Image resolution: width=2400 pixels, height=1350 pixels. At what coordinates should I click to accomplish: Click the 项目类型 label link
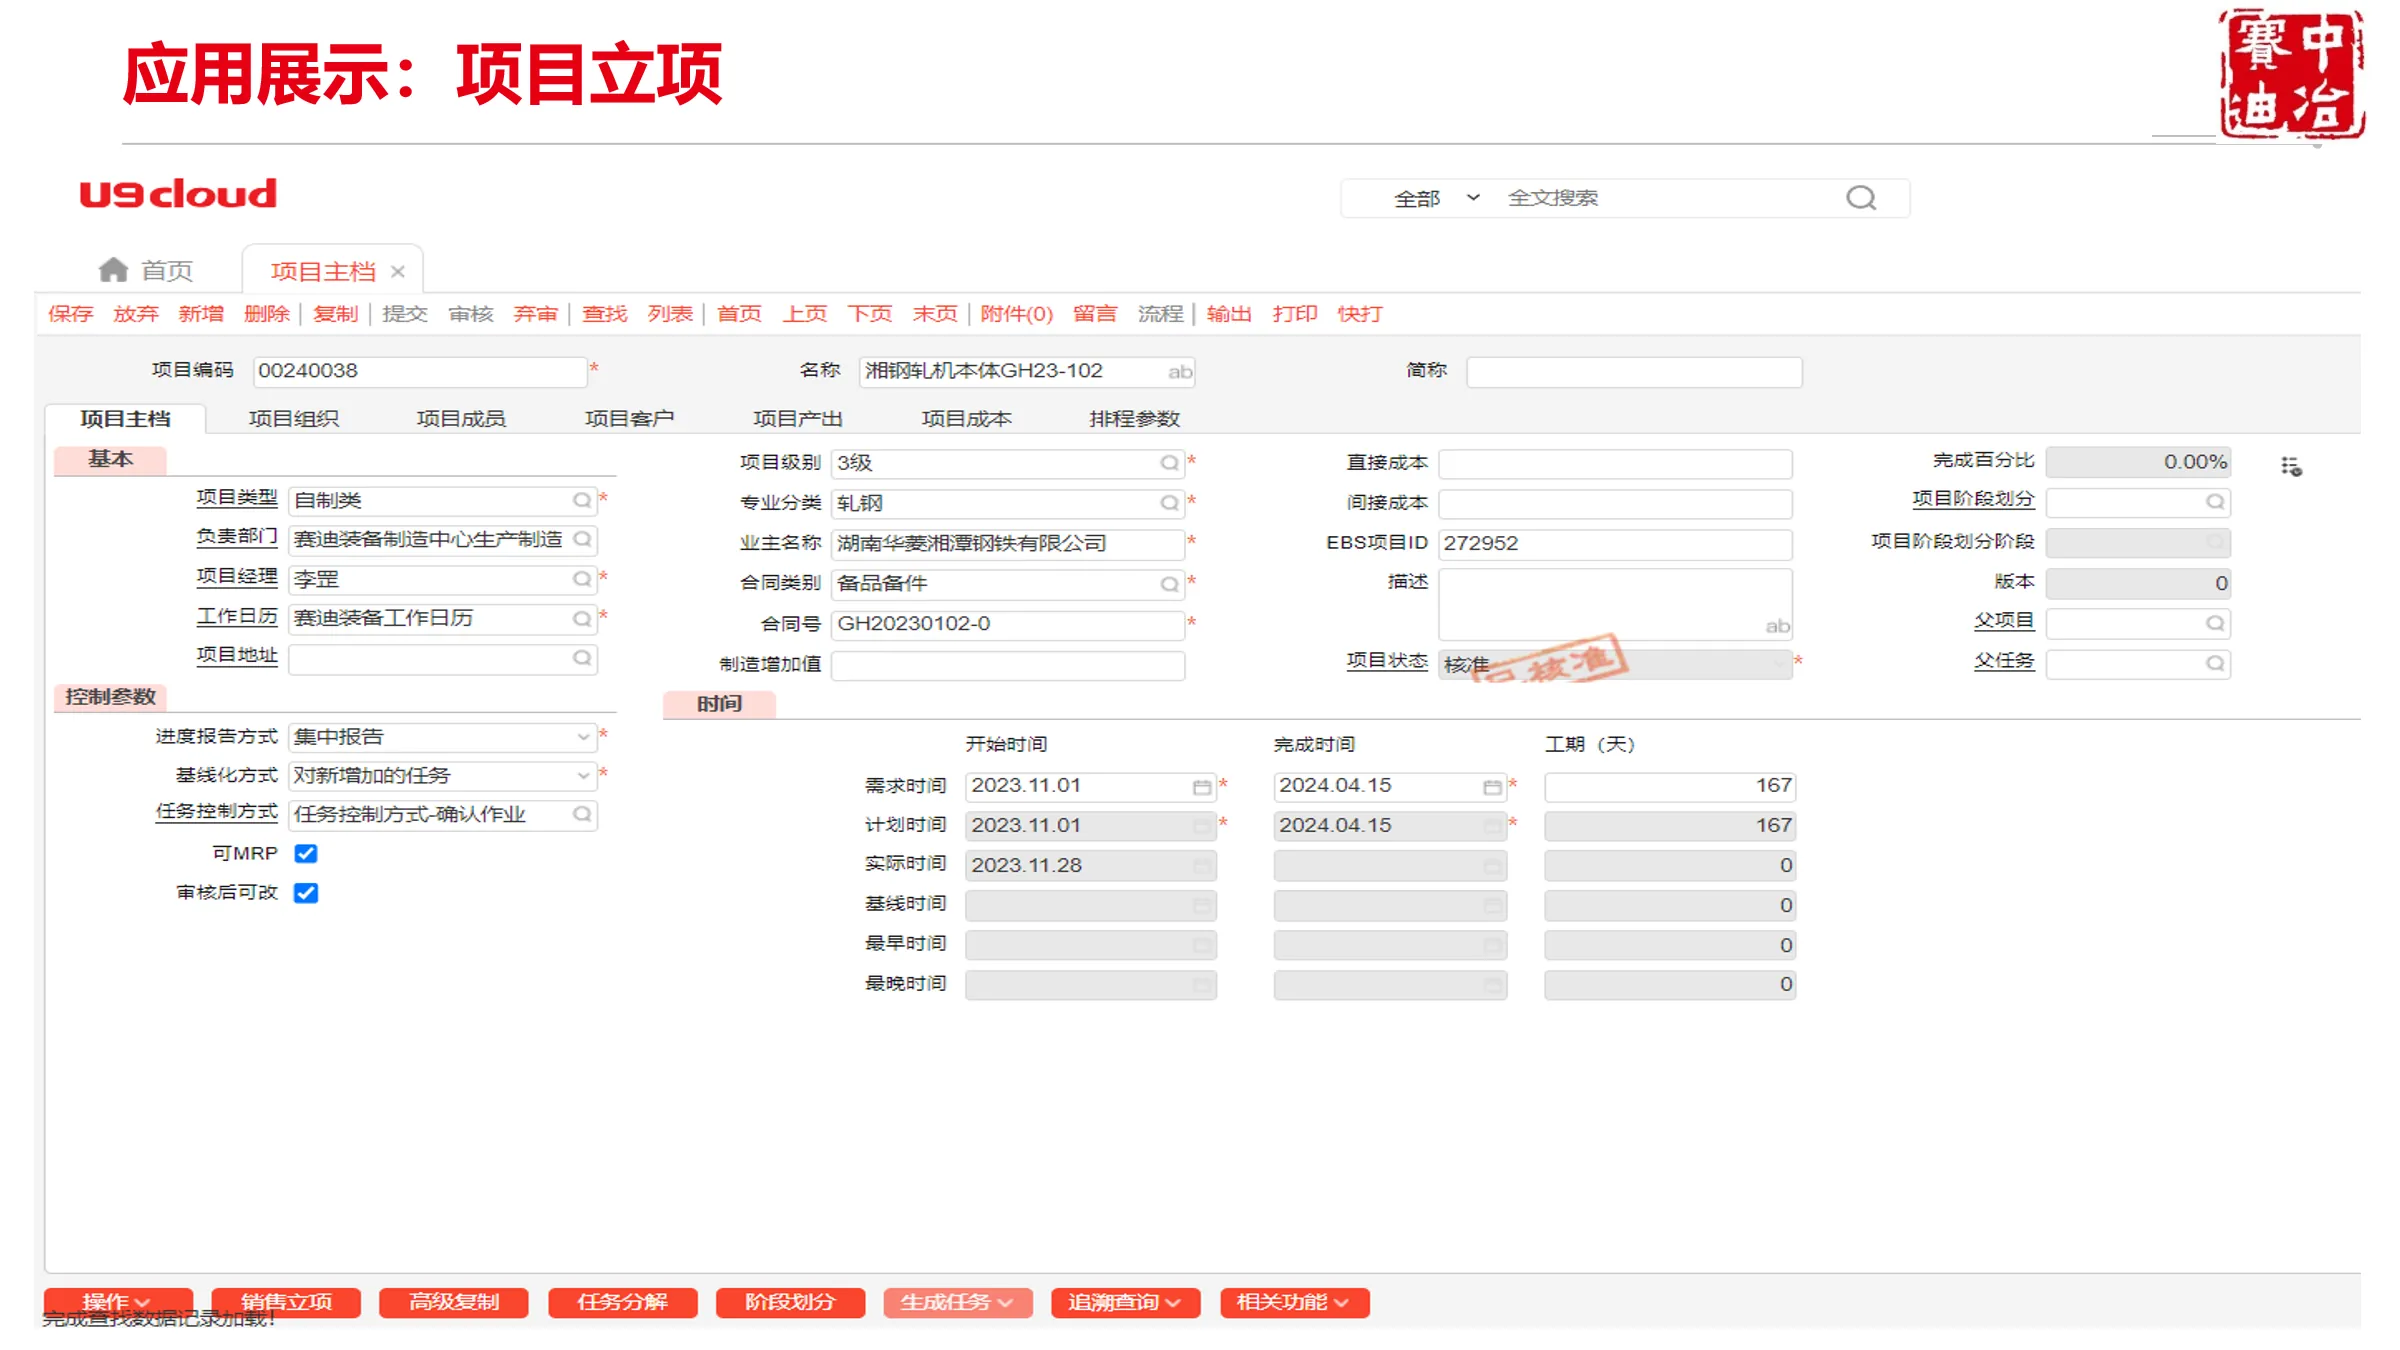[x=236, y=498]
